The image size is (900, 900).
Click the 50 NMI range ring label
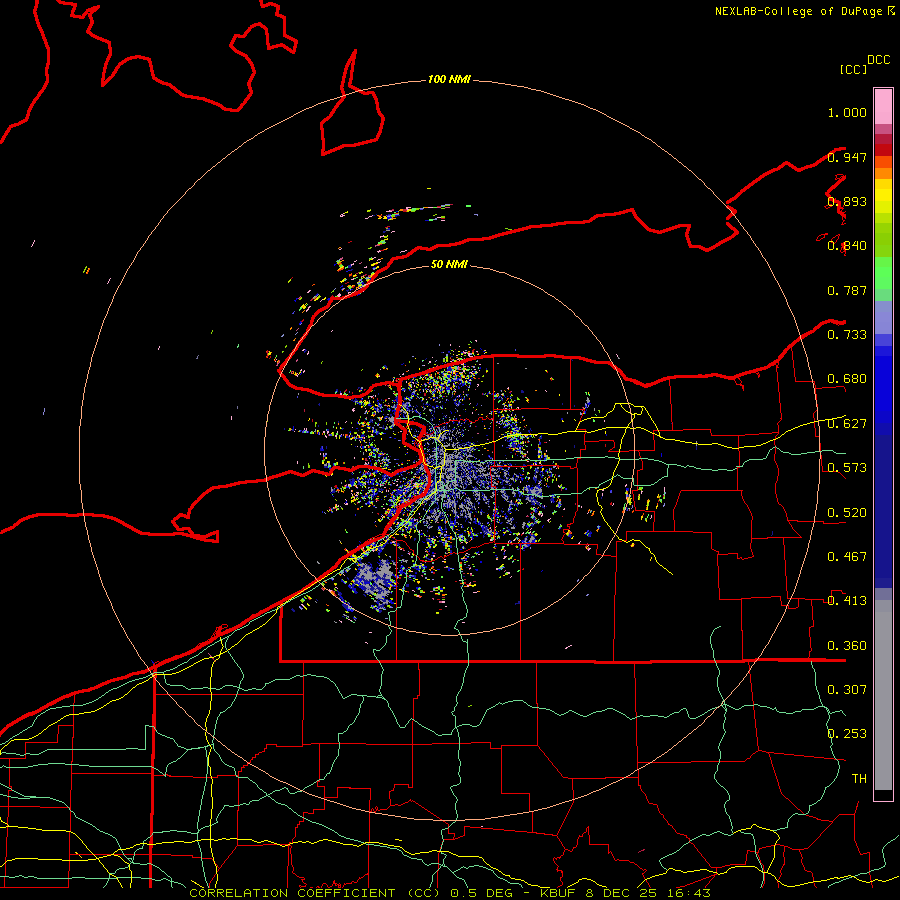tap(449, 264)
